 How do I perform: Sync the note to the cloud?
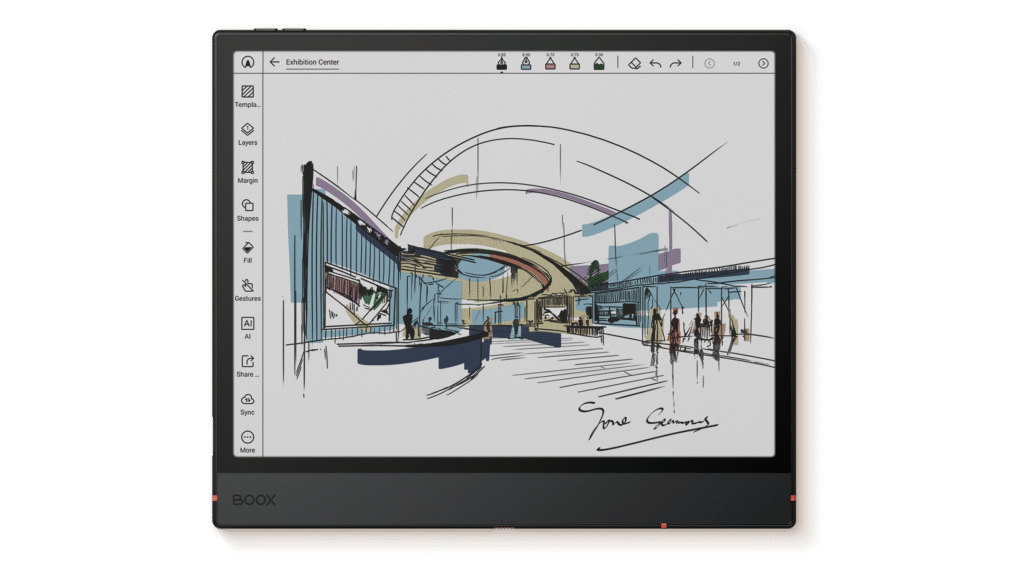pos(247,400)
